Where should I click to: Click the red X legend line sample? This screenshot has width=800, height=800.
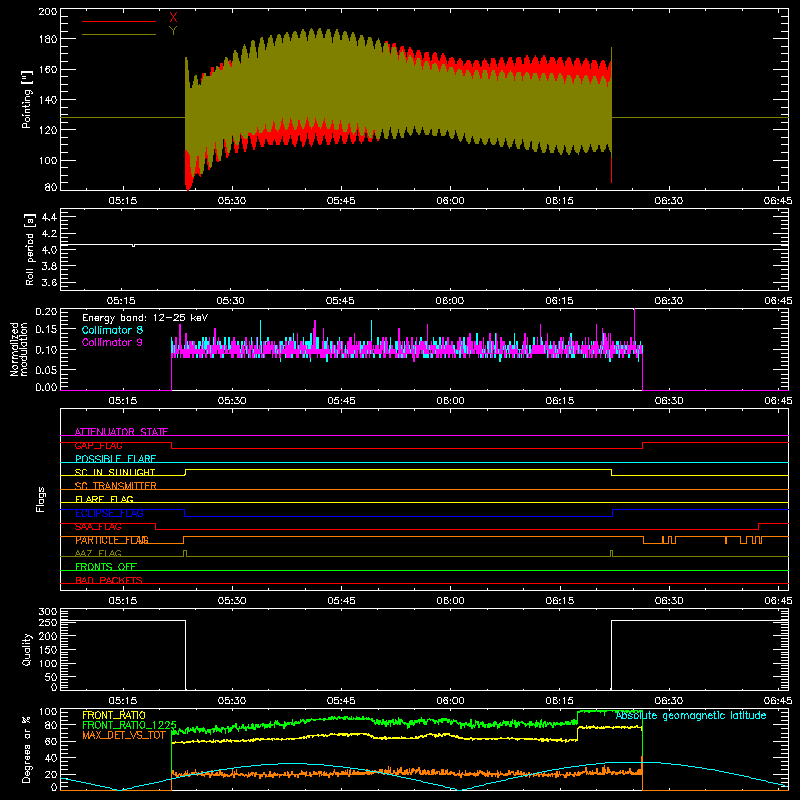click(x=119, y=21)
